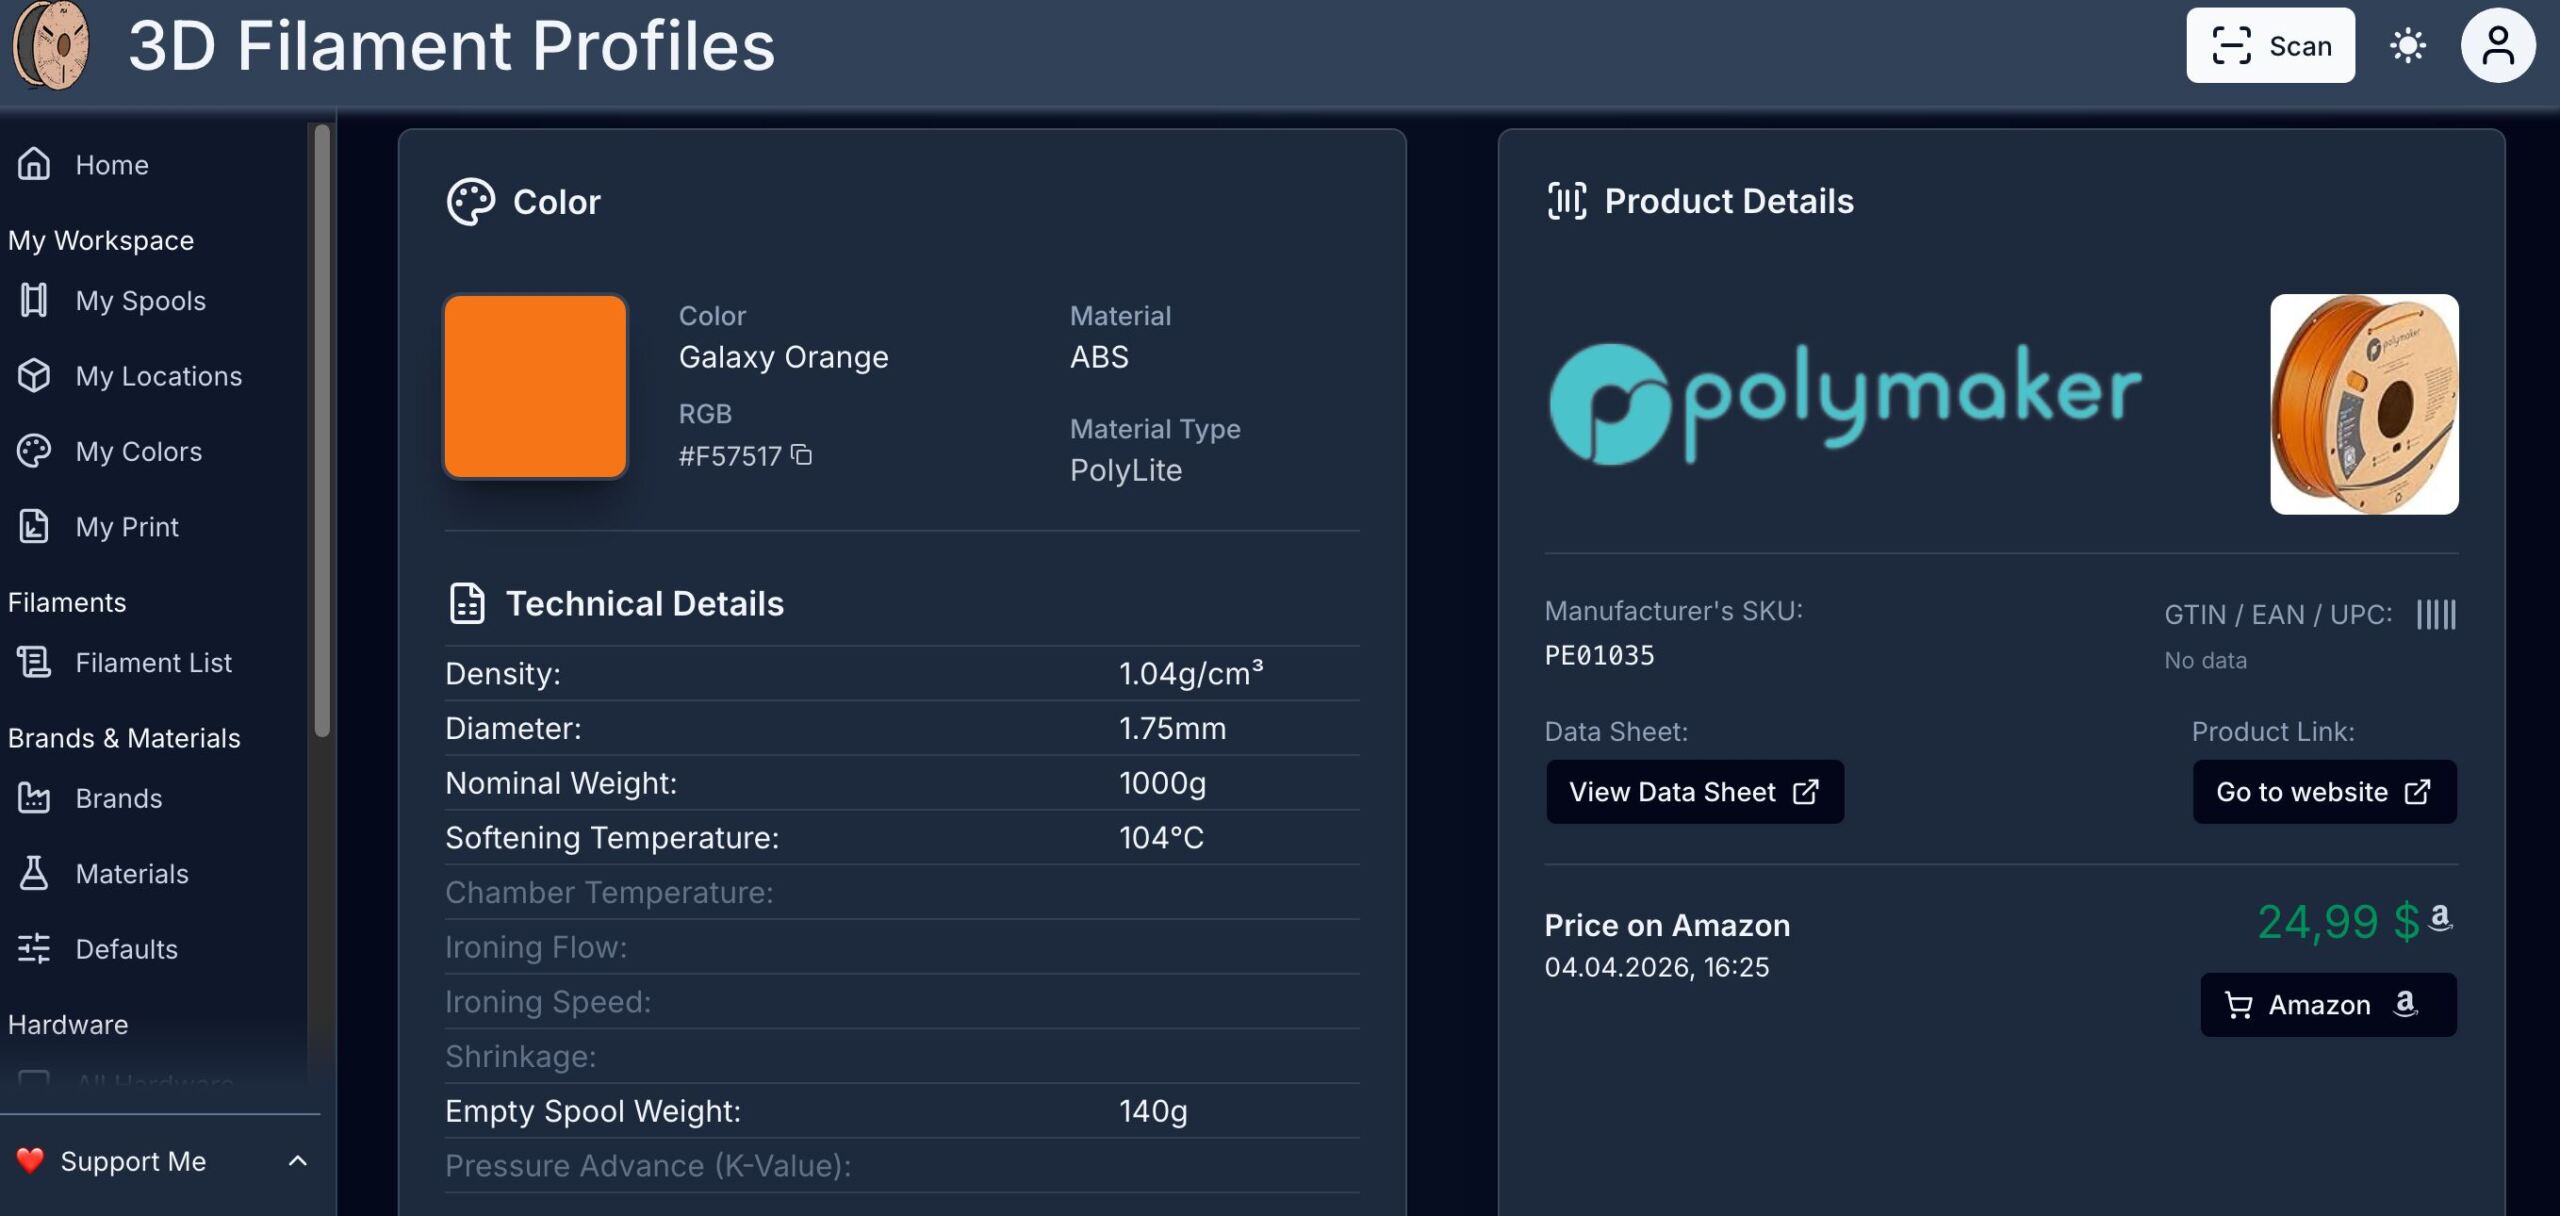Open the Amazon purchase button
This screenshot has height=1216, width=2560.
[x=2327, y=1005]
